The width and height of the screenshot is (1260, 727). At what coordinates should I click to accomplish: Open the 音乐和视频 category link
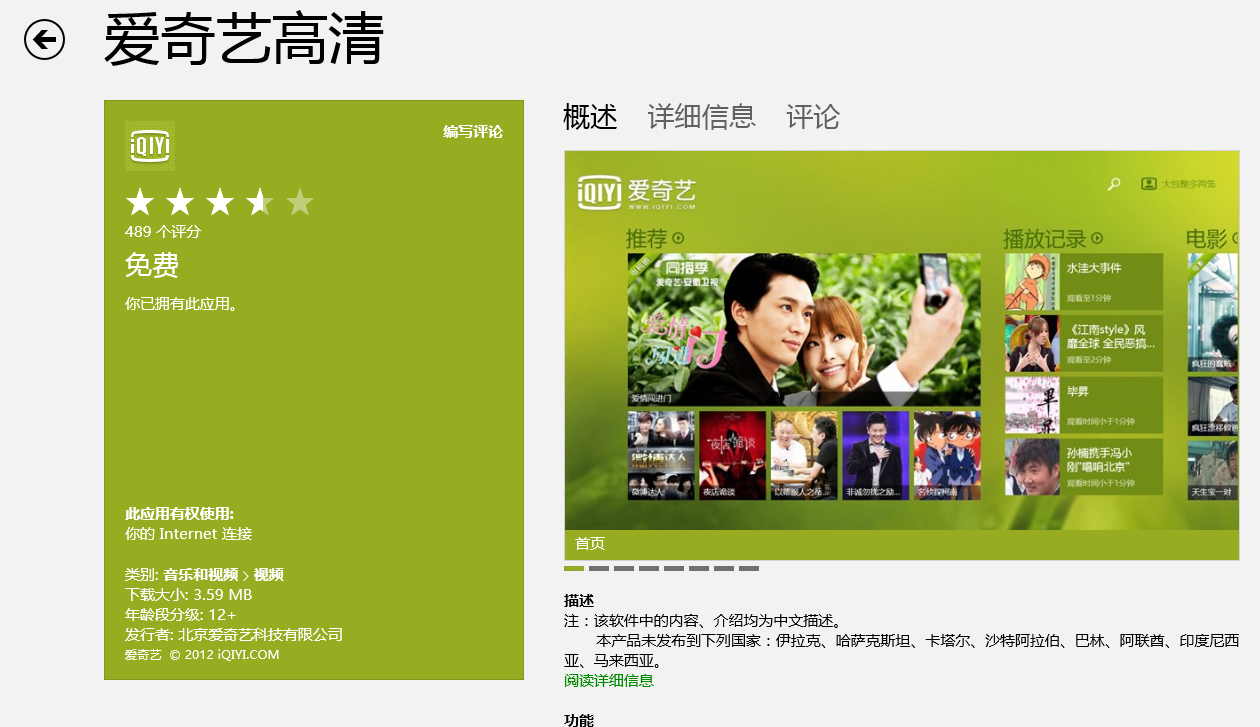[x=201, y=575]
